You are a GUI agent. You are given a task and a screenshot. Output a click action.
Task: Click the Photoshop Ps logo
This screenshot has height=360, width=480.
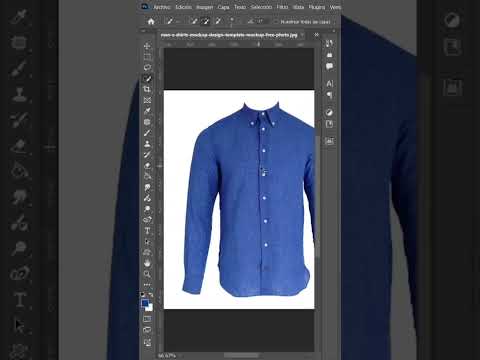(145, 6)
